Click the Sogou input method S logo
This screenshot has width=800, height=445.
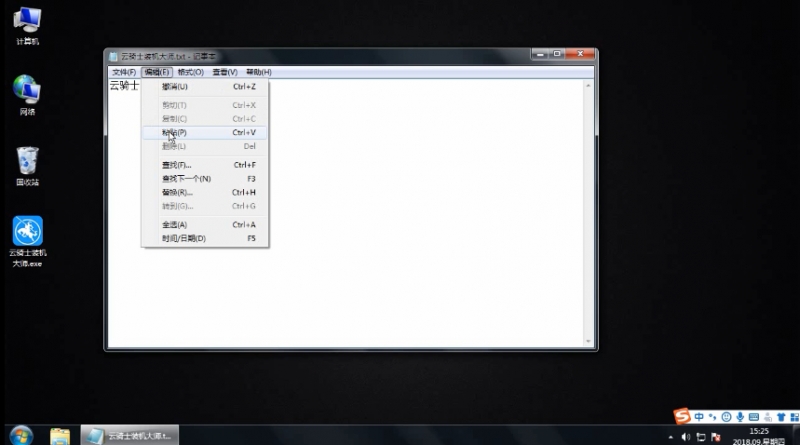coord(682,416)
